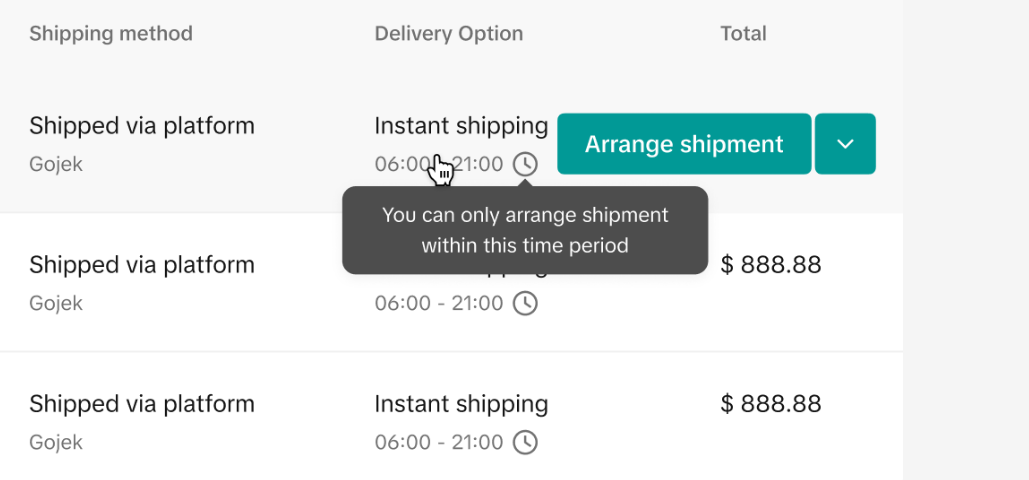Click the clock icon in the third row
Viewport: 1029px width, 480px height.
click(525, 442)
